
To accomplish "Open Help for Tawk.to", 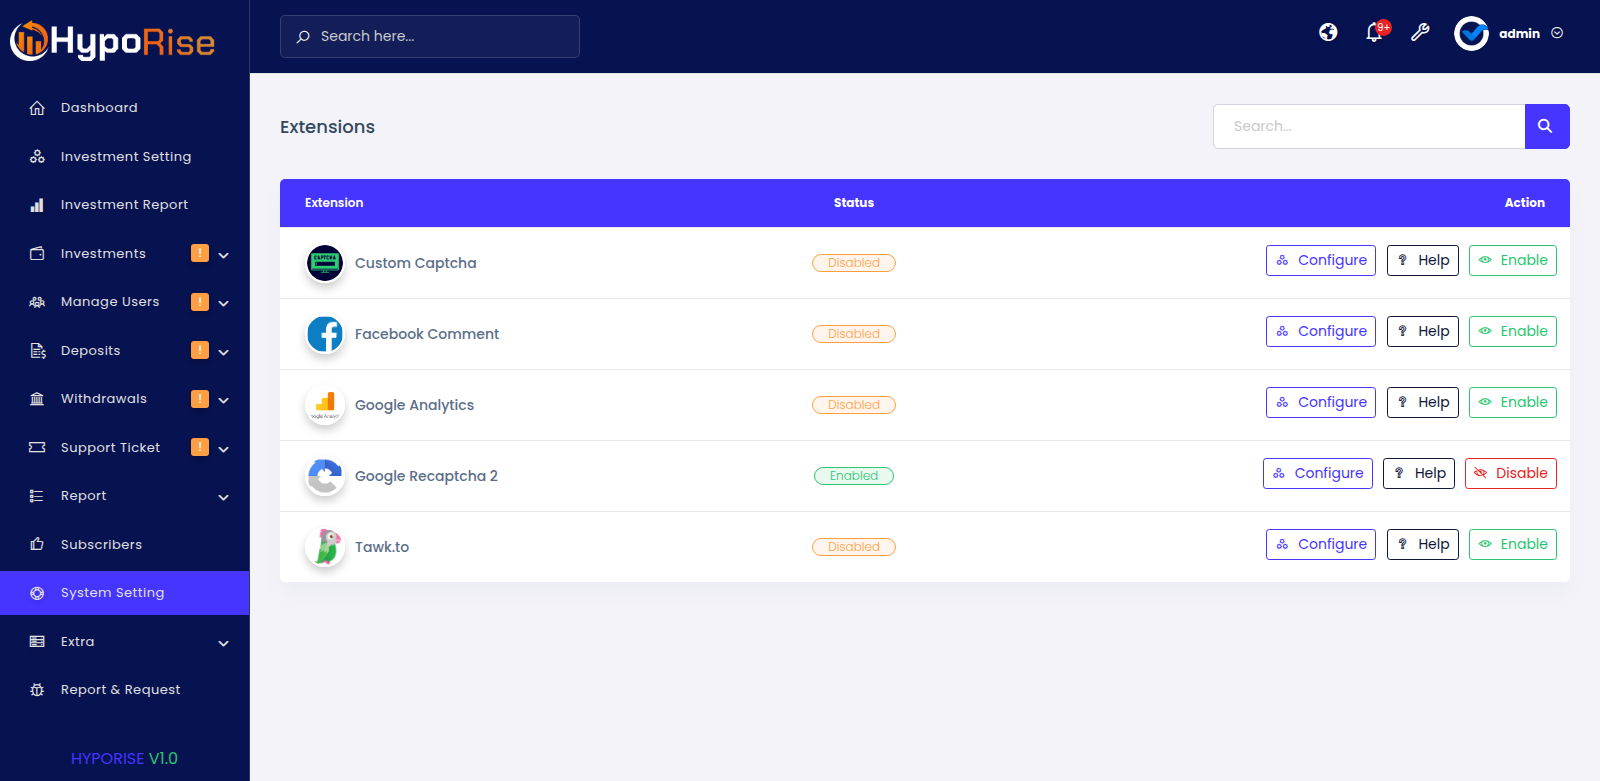I will [1422, 544].
